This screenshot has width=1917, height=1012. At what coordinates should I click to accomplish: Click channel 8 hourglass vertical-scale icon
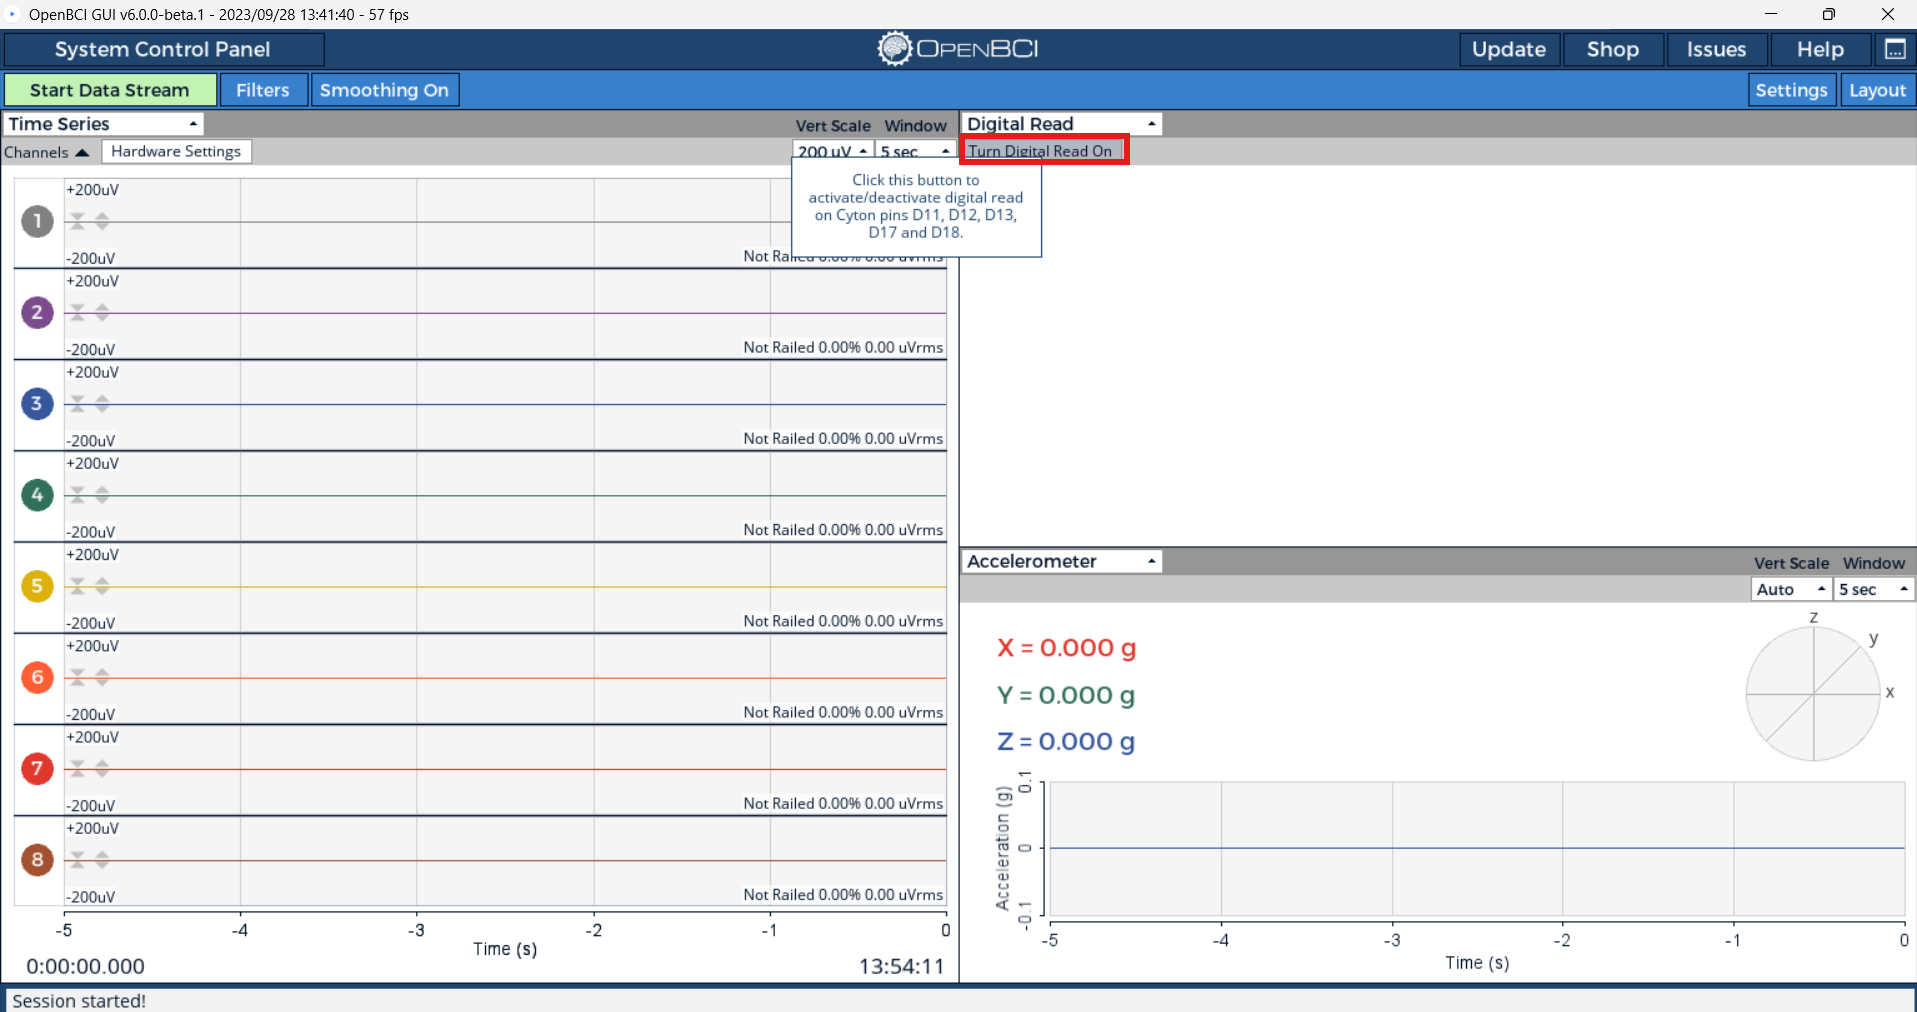(77, 859)
